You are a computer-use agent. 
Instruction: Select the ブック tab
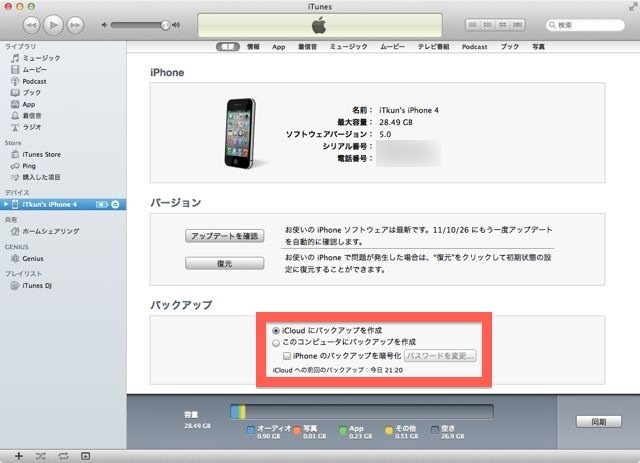point(510,47)
